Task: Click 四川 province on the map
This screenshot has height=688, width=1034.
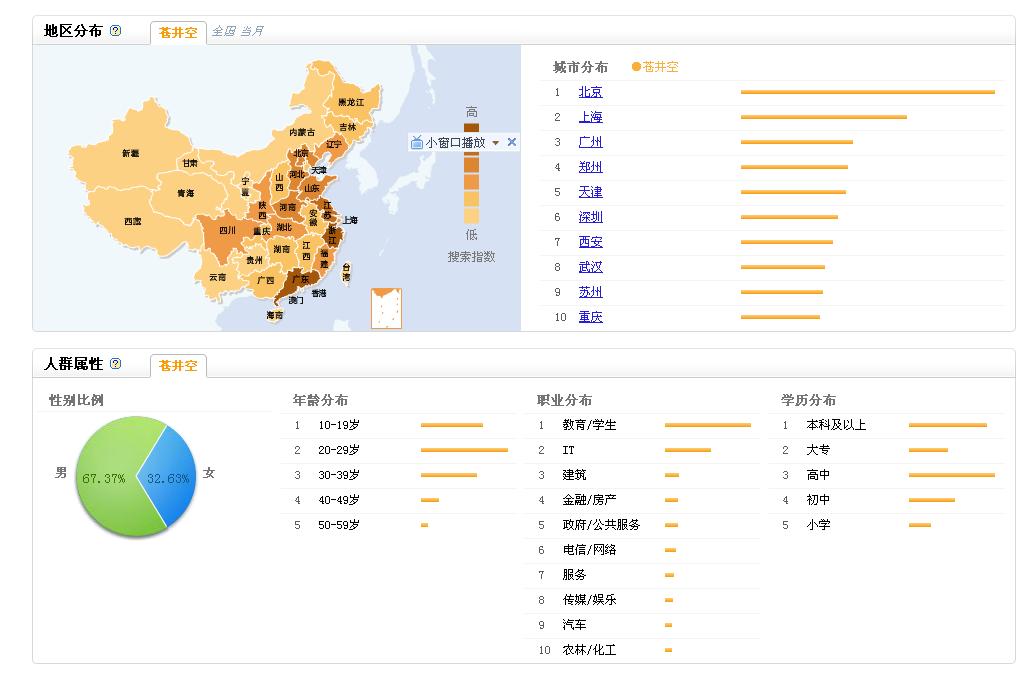Action: tap(228, 230)
